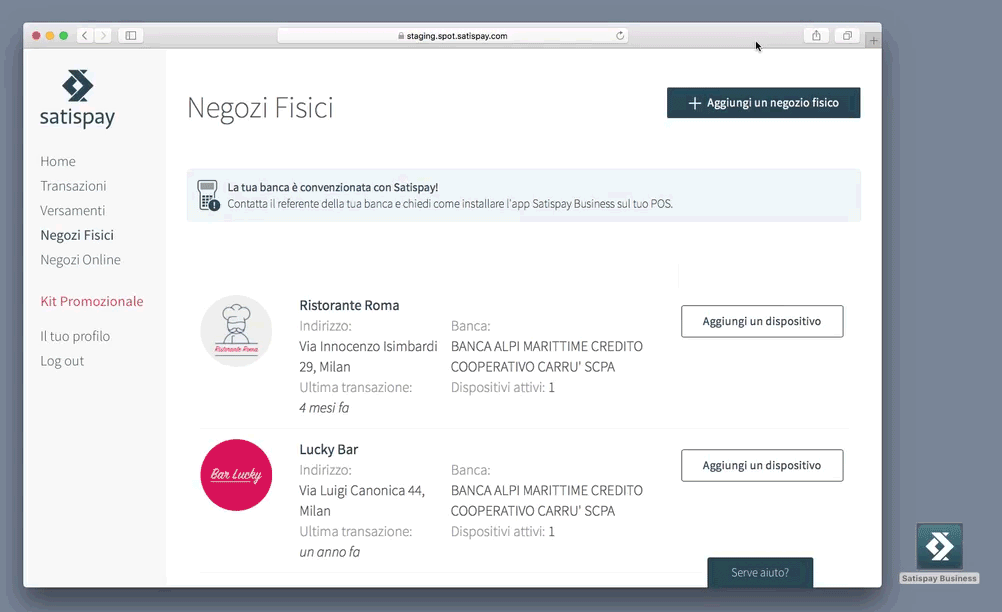Open the Serve aiuto? help button
The image size is (1002, 612).
pos(760,572)
